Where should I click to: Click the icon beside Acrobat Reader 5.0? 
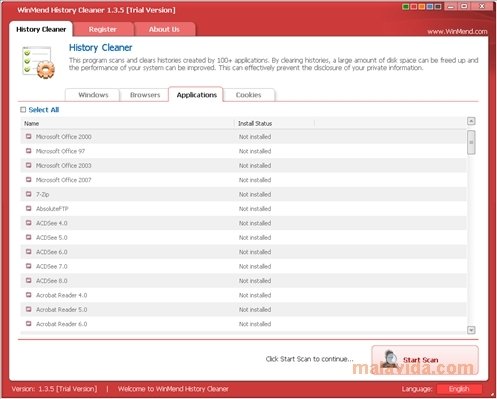point(29,309)
